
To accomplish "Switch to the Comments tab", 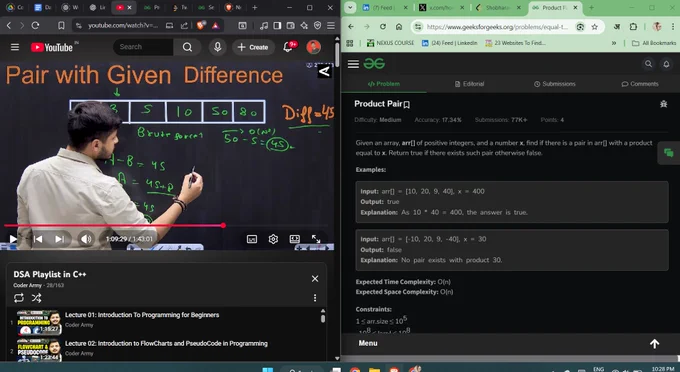I will pos(640,84).
